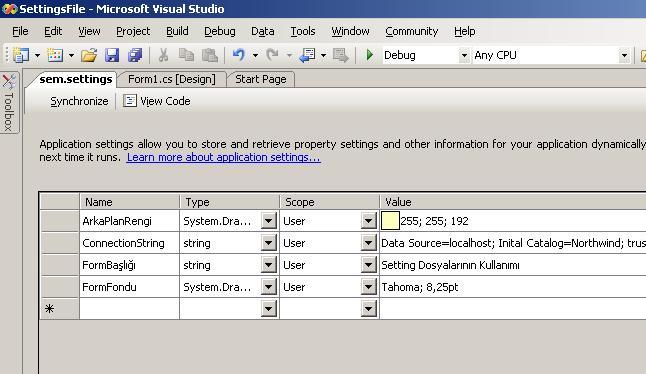Open the Type dropdown for ArkaPlanRengi
Screen dimensions: 646x374
coord(268,221)
